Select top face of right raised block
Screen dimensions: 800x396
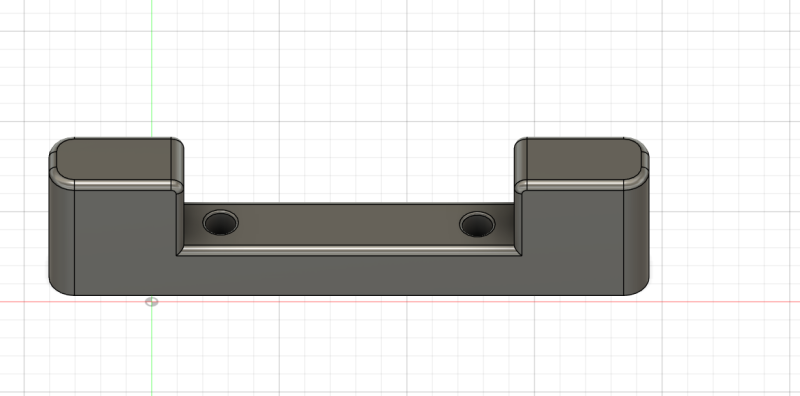(x=581, y=158)
